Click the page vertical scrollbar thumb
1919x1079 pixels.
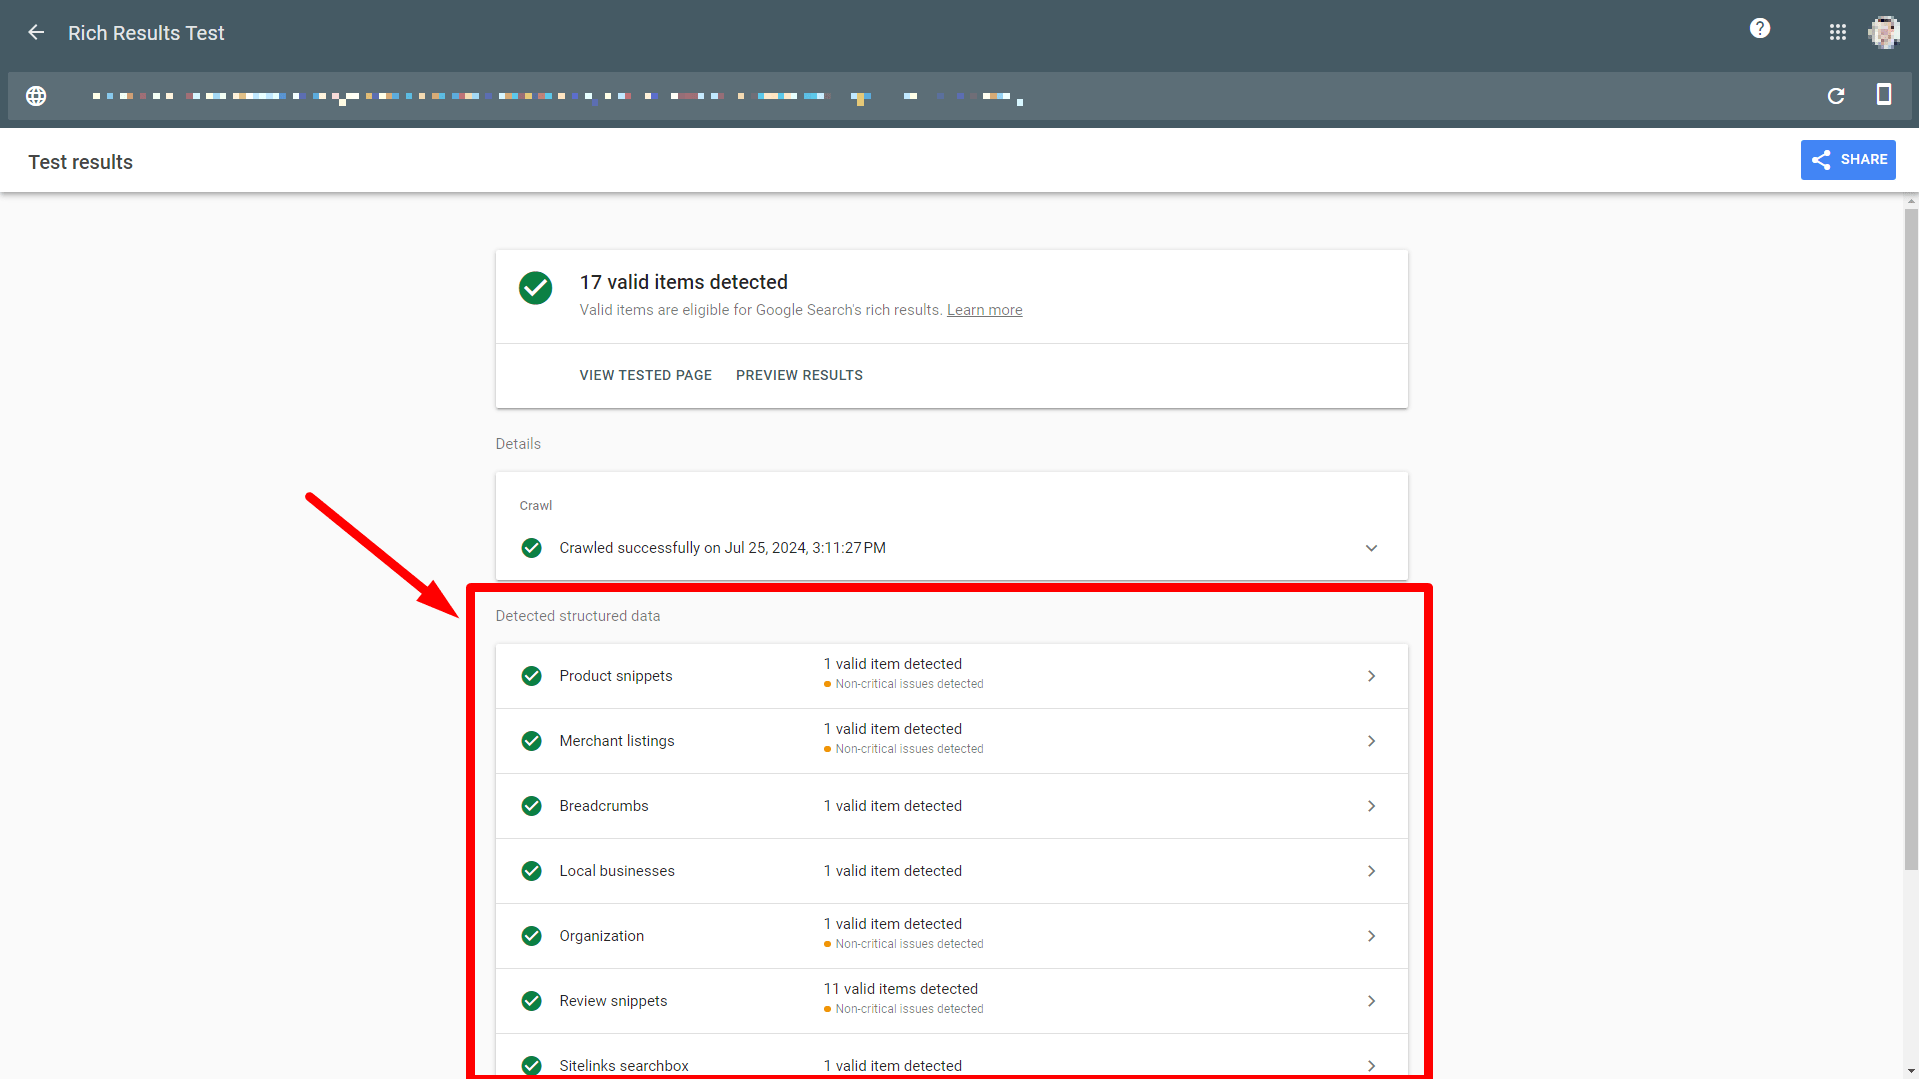1911,540
